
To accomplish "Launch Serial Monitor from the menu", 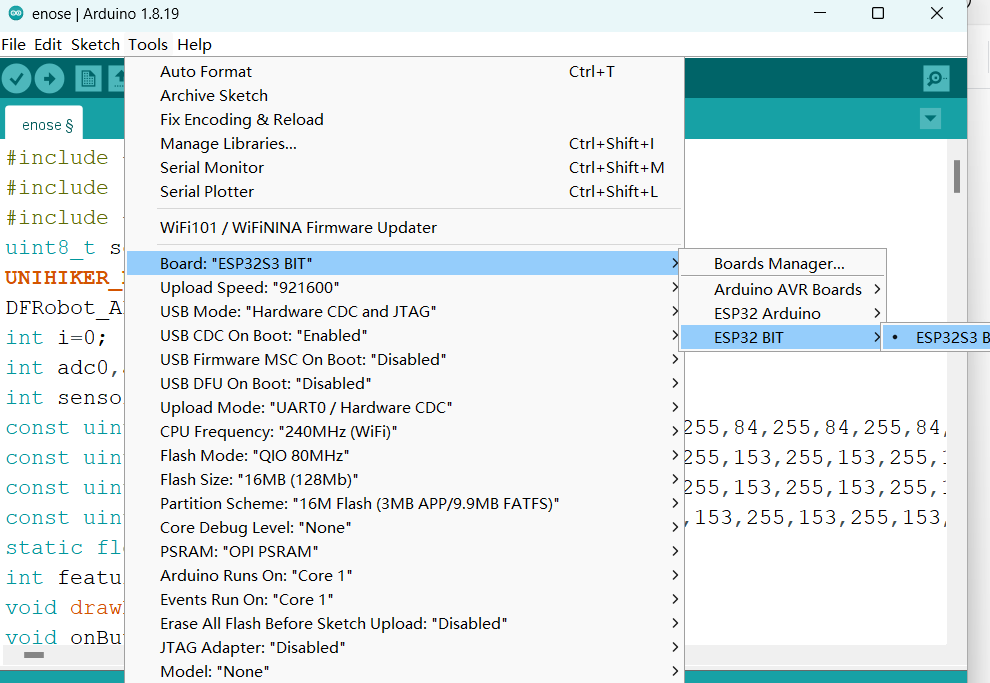I will pyautogui.click(x=405, y=167).
